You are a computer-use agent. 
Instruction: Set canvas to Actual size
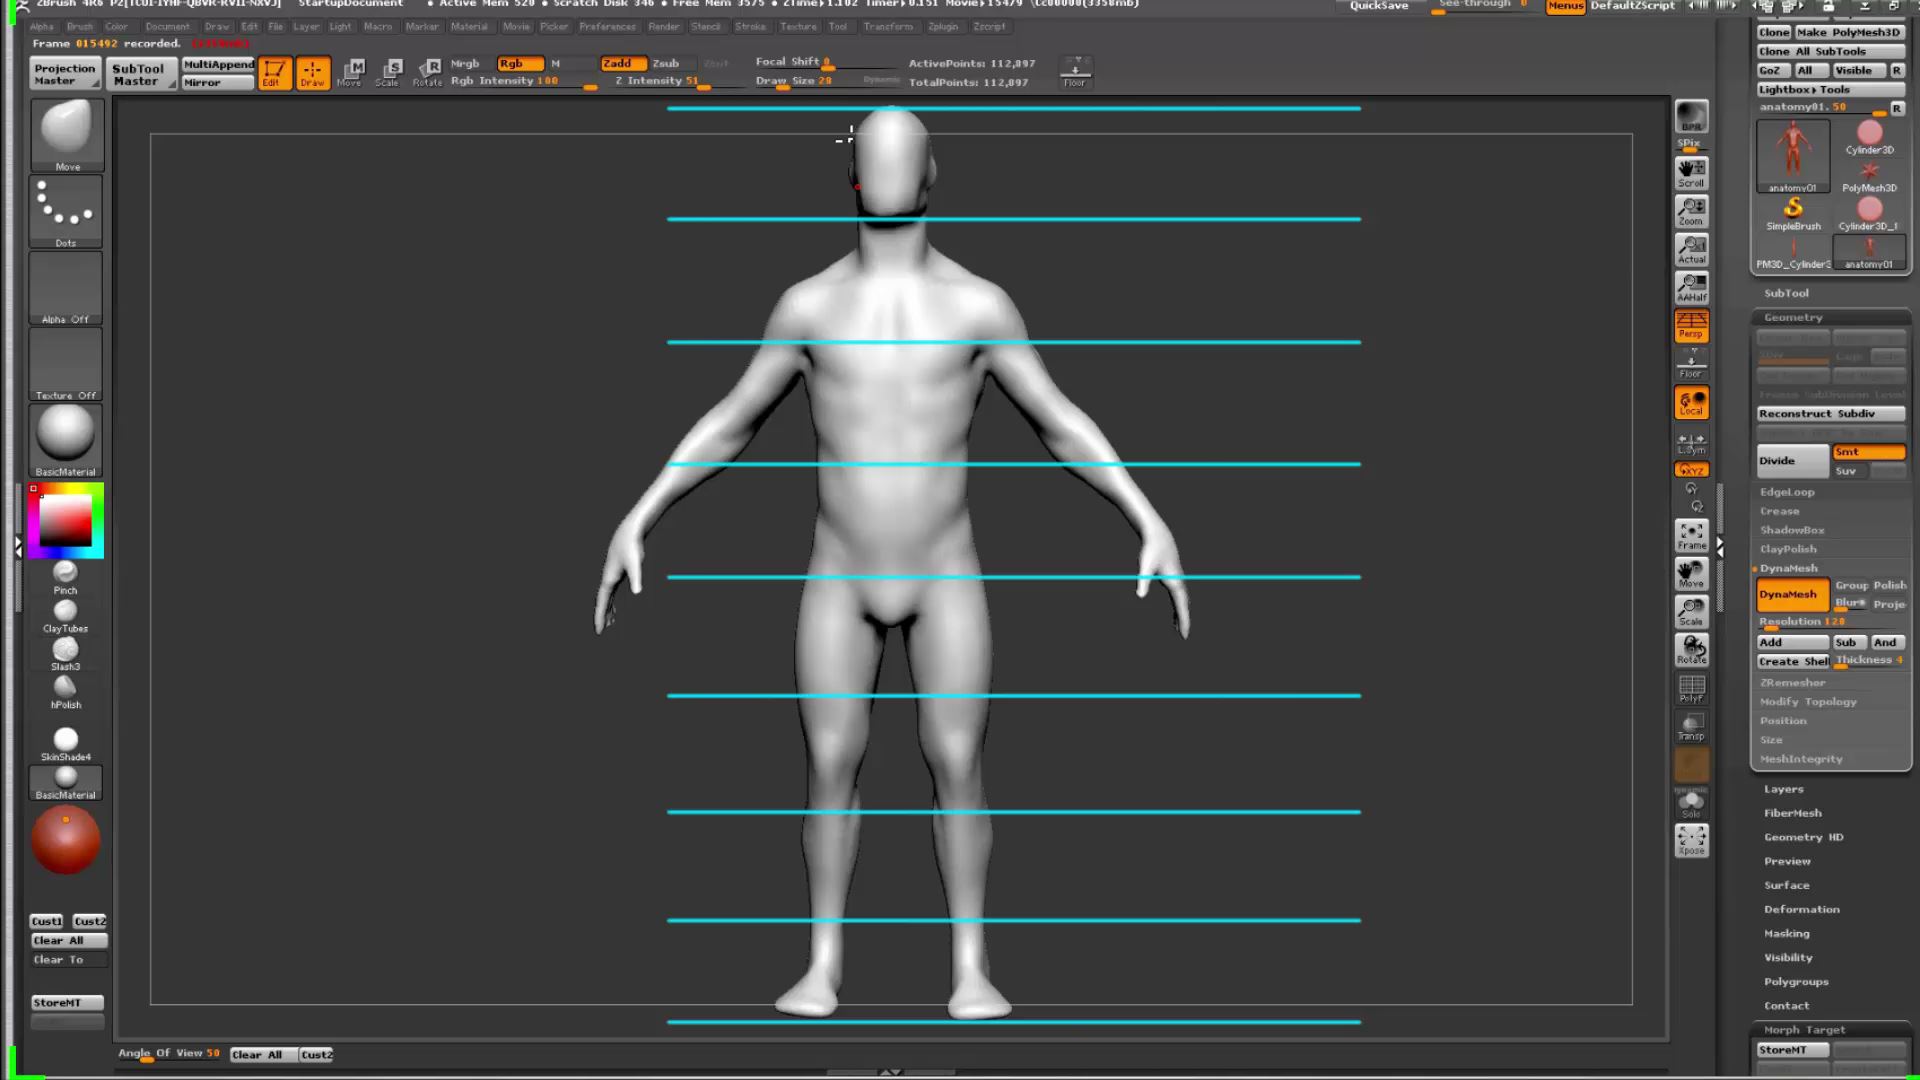click(x=1691, y=248)
